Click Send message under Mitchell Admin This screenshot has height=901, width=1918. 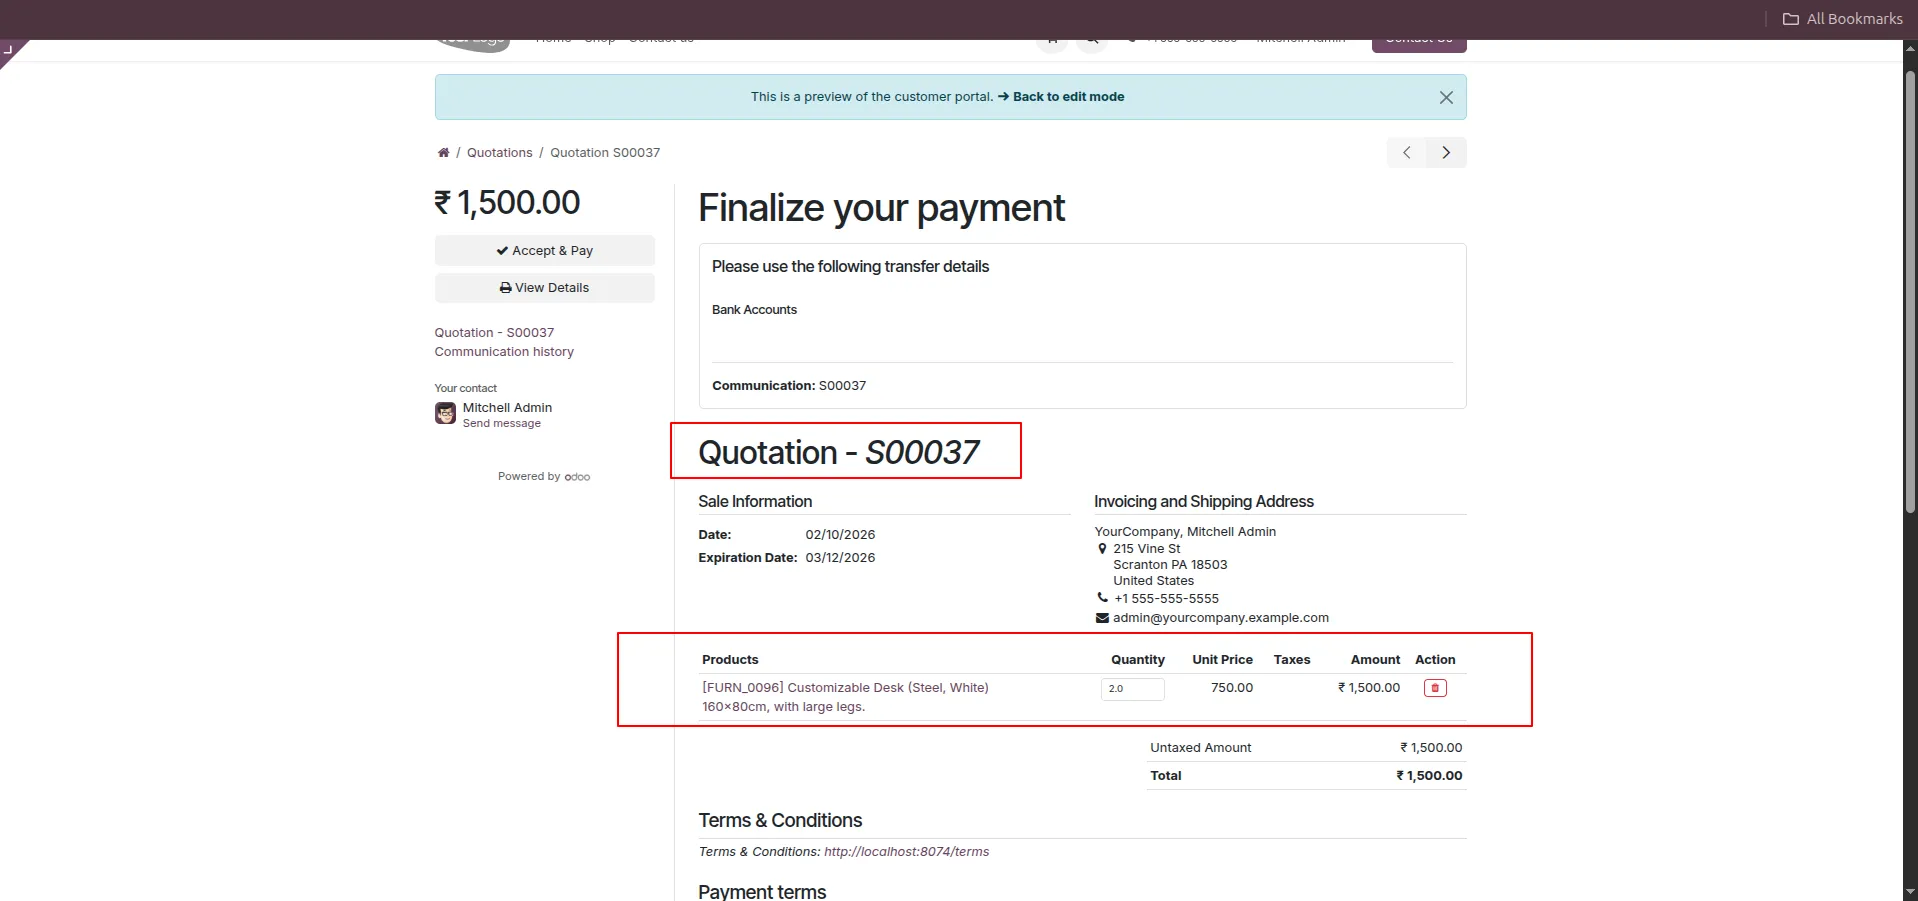pos(501,424)
